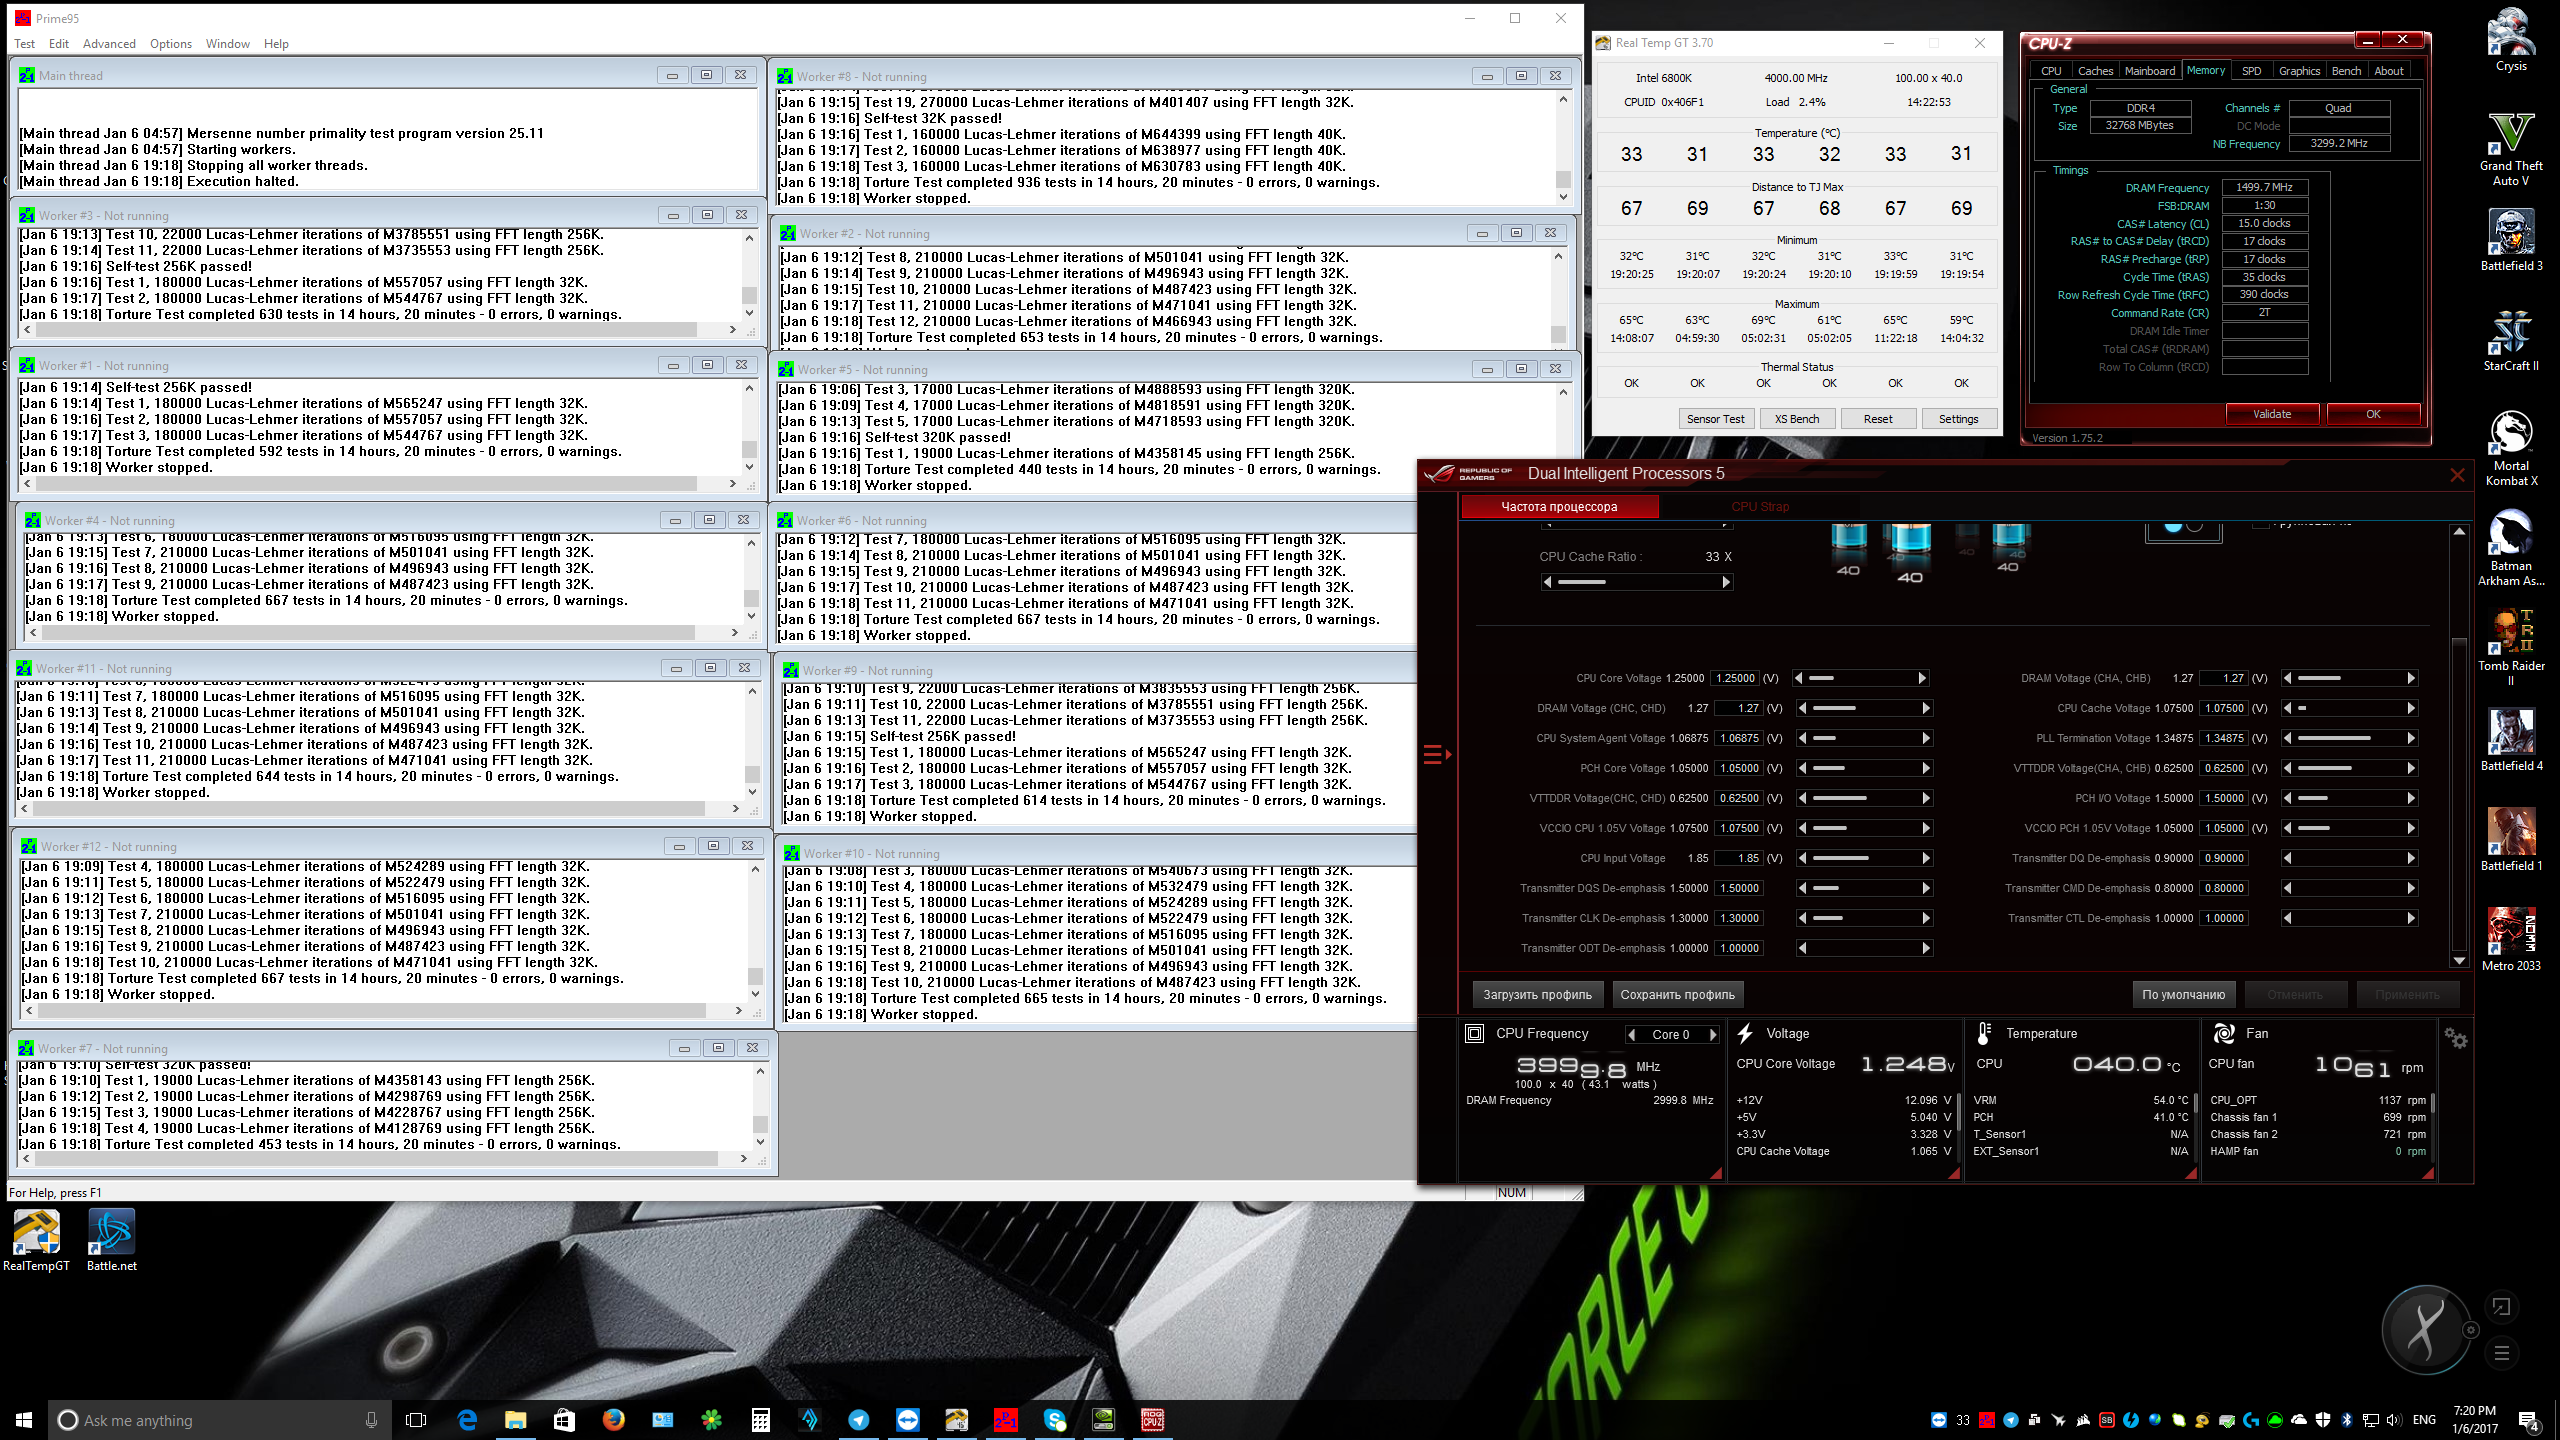2560x1440 pixels.
Task: Open Firefox from the taskbar
Action: tap(613, 1419)
